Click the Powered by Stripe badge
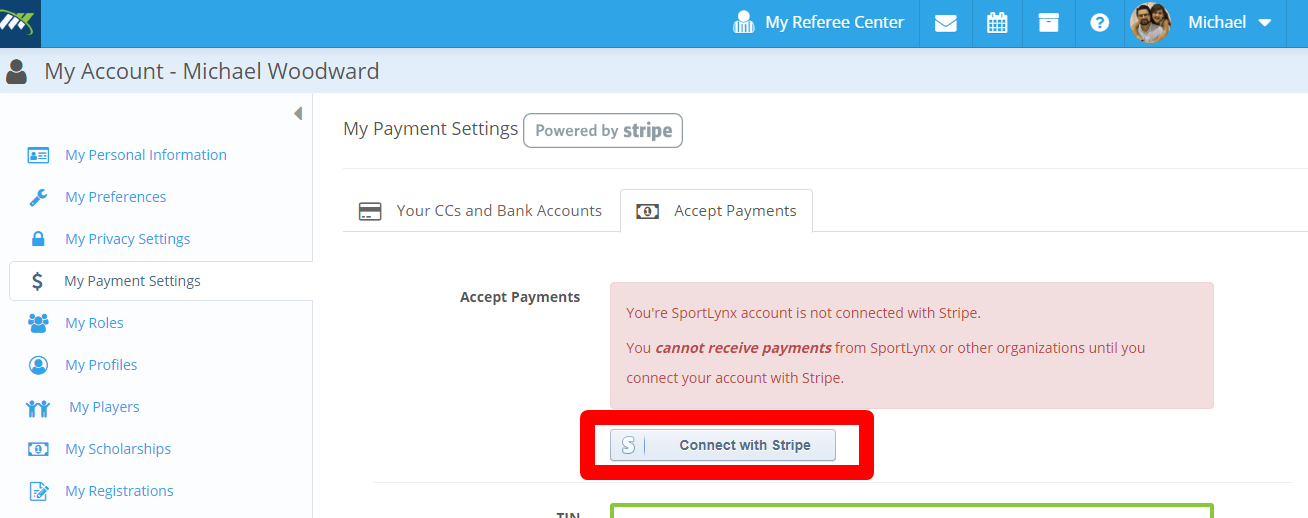 (x=603, y=131)
